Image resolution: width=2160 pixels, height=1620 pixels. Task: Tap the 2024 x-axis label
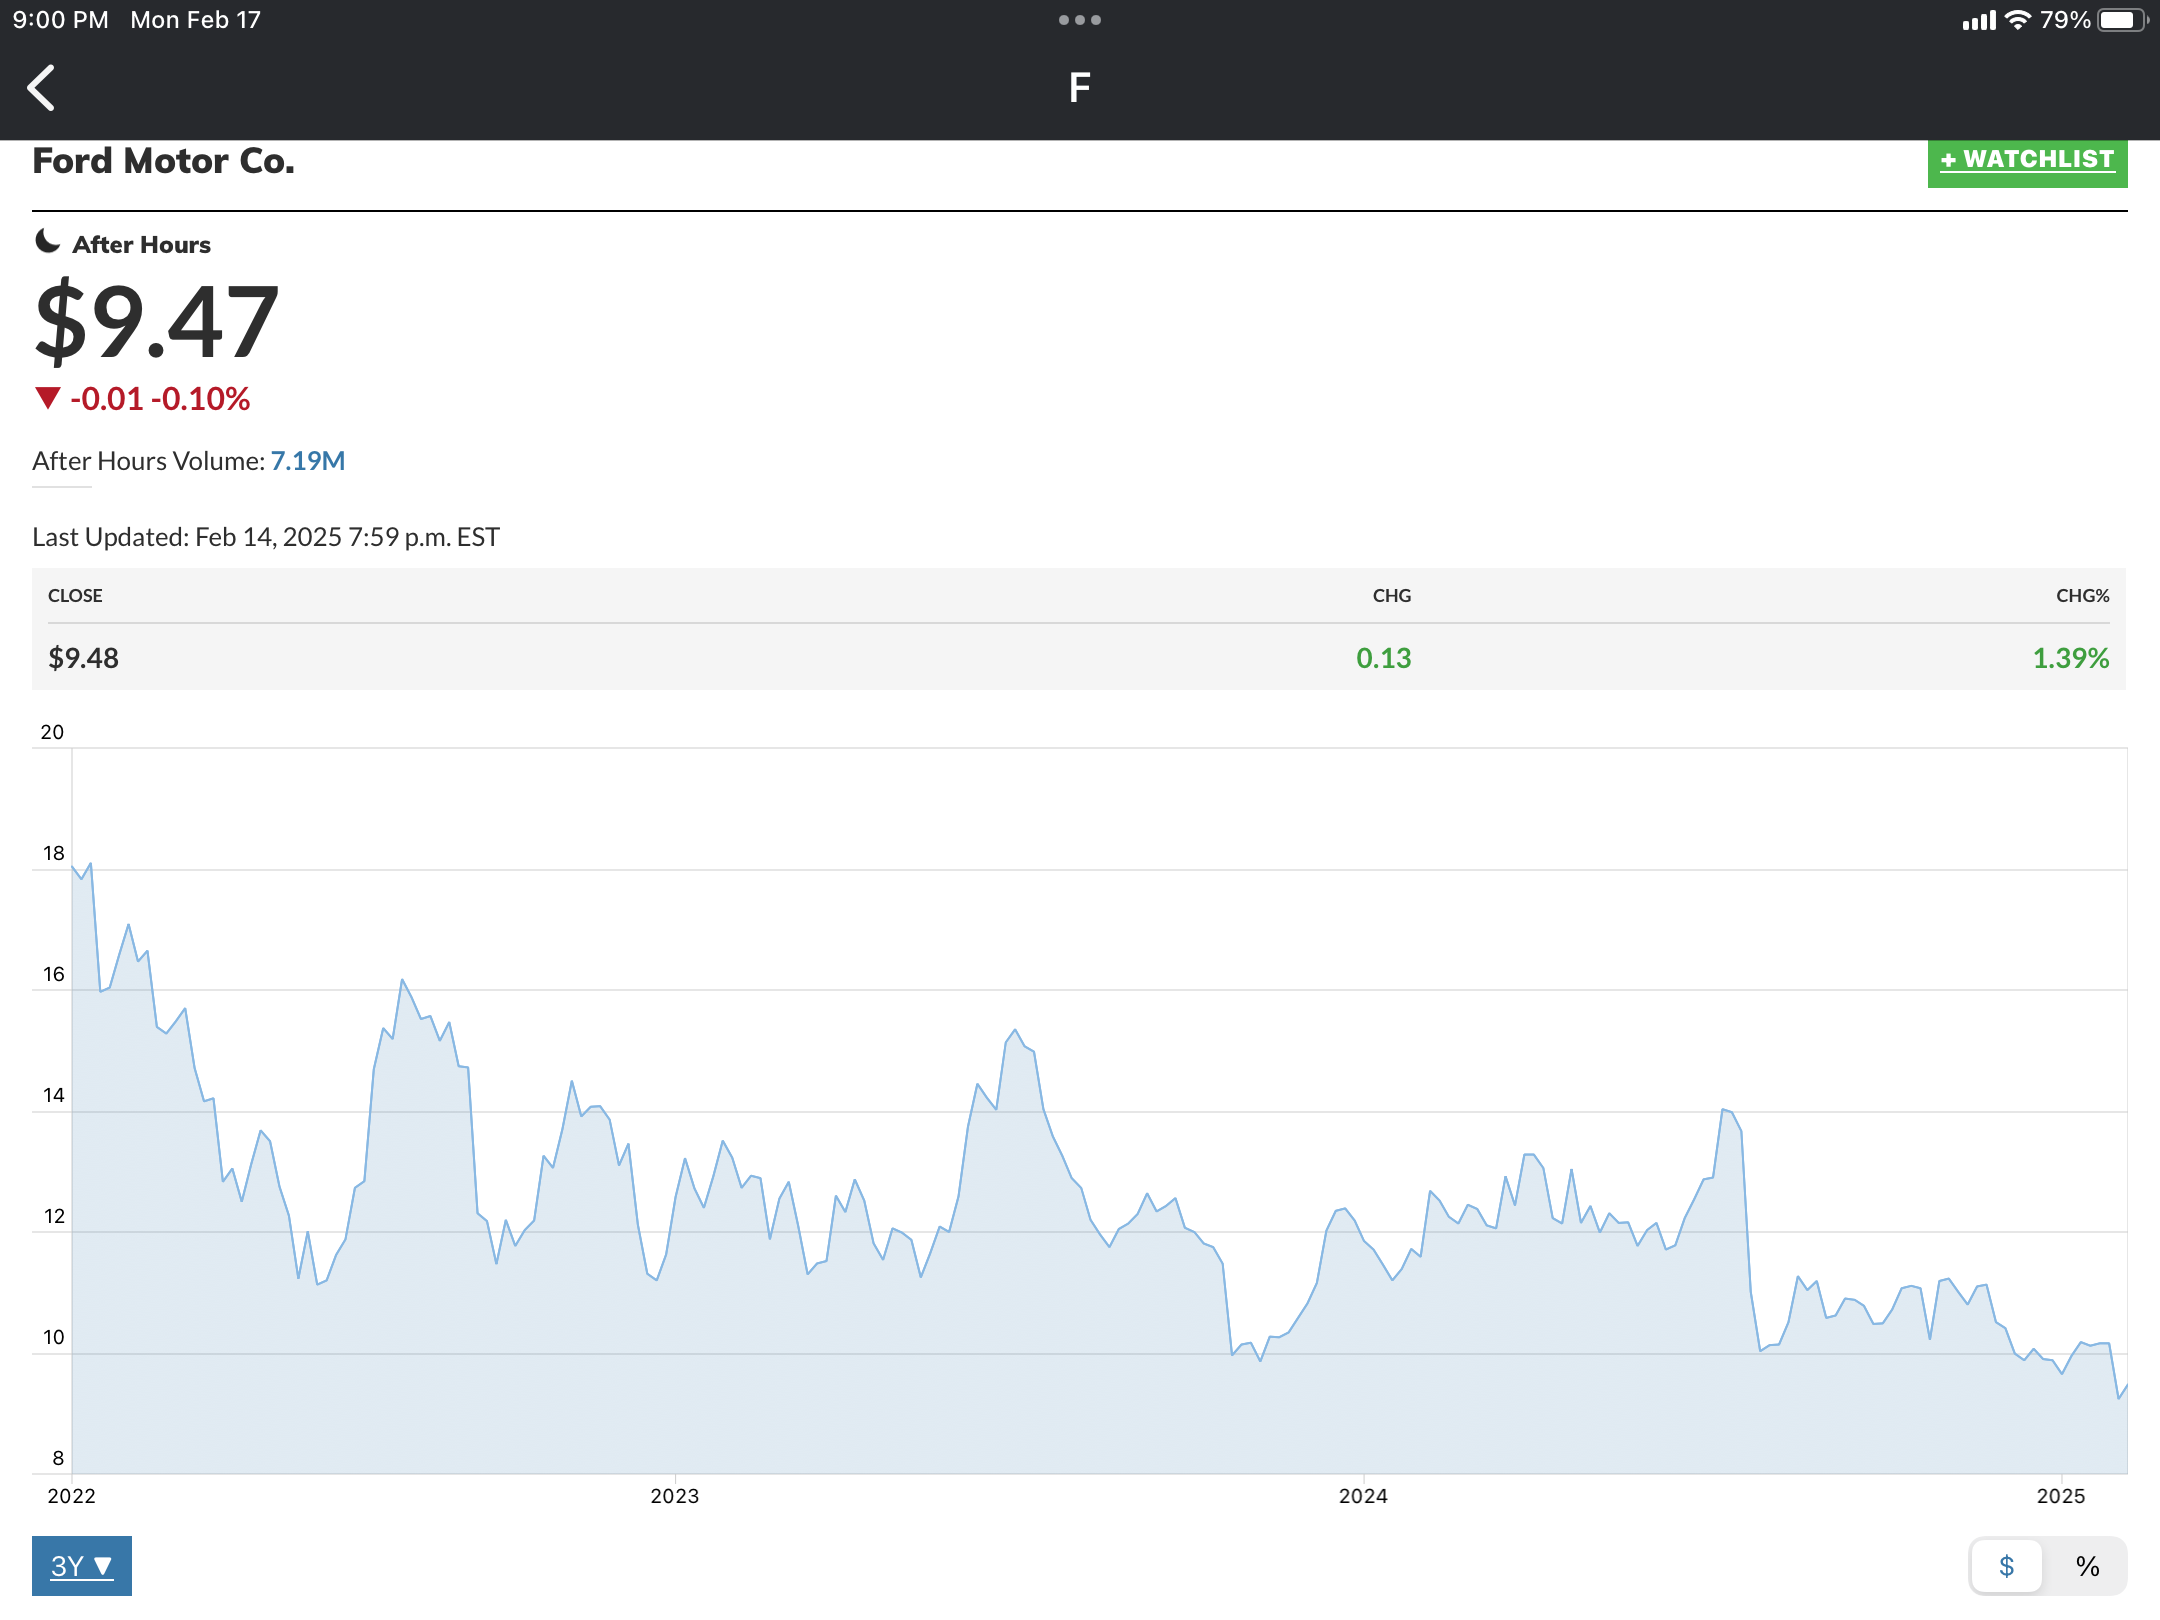point(1364,1496)
